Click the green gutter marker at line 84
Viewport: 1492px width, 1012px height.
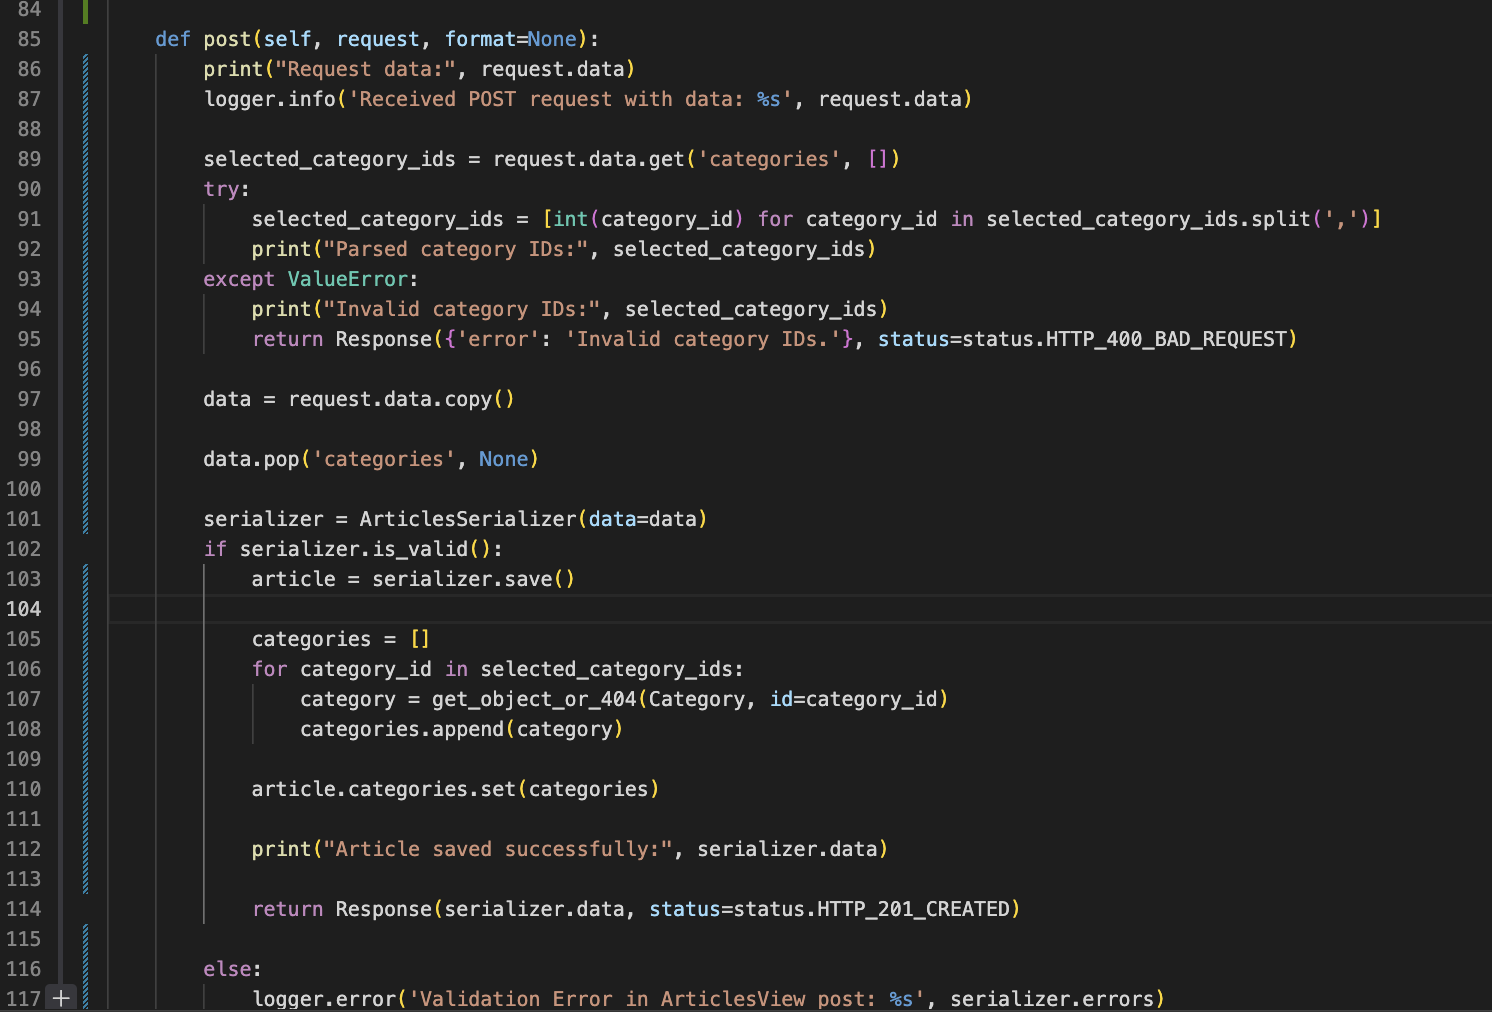(x=85, y=11)
